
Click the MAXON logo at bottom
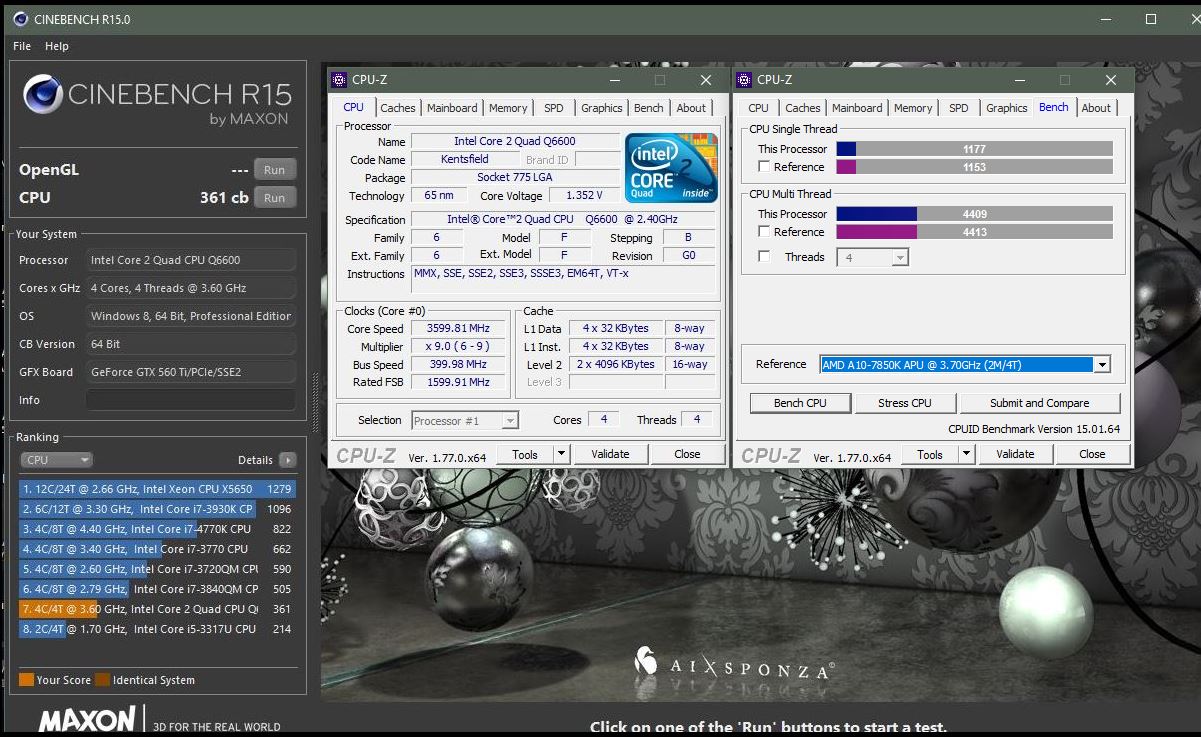87,720
